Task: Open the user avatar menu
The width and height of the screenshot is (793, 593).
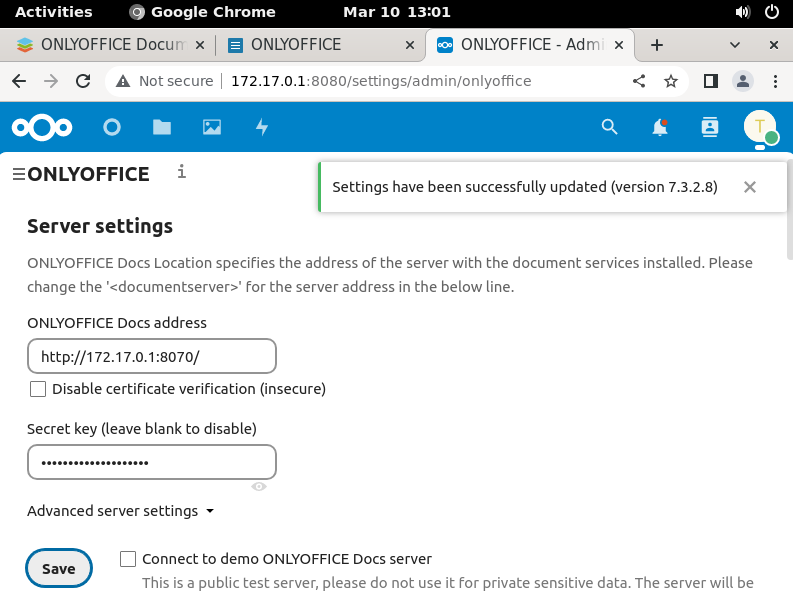Action: (x=760, y=127)
